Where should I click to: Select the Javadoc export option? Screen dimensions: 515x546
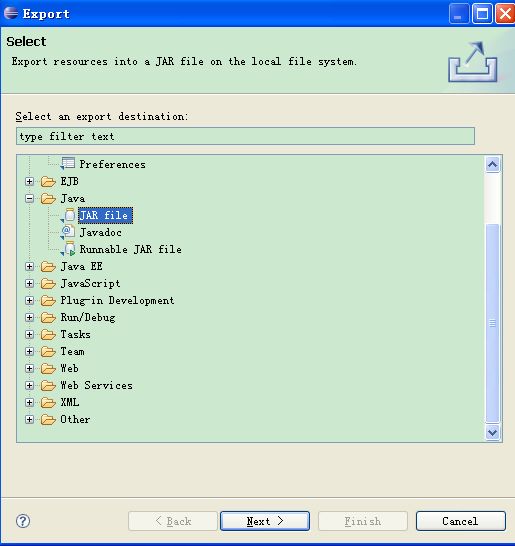coord(101,232)
